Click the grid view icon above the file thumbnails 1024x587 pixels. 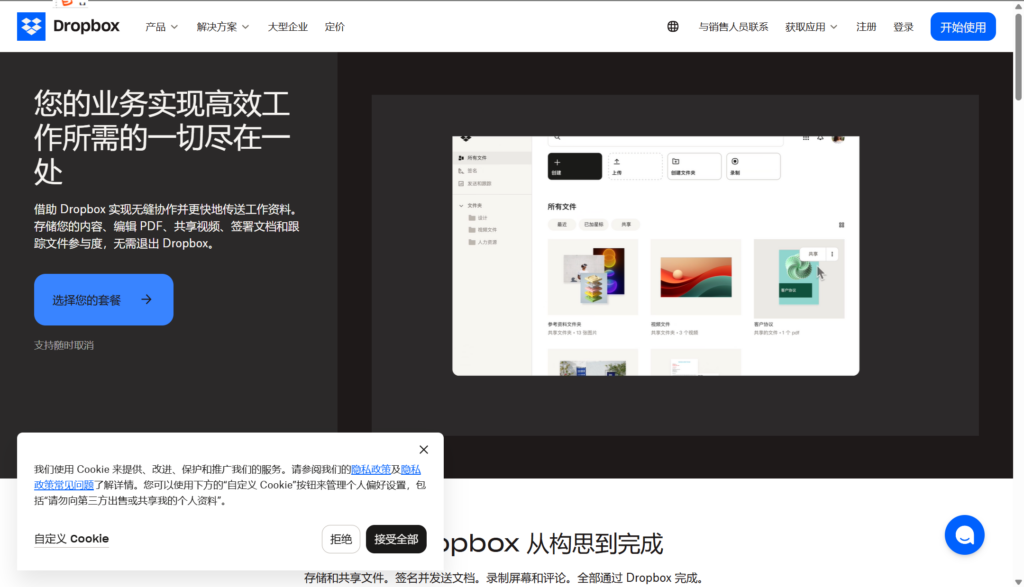coord(841,225)
